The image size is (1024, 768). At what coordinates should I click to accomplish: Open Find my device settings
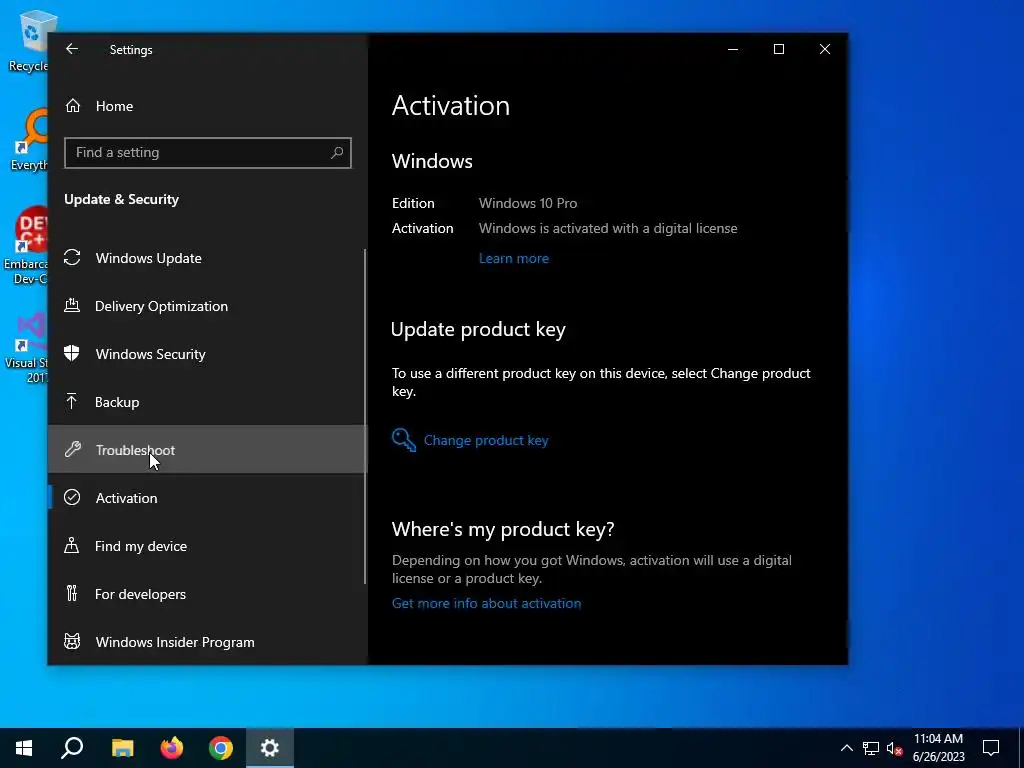[x=208, y=545]
